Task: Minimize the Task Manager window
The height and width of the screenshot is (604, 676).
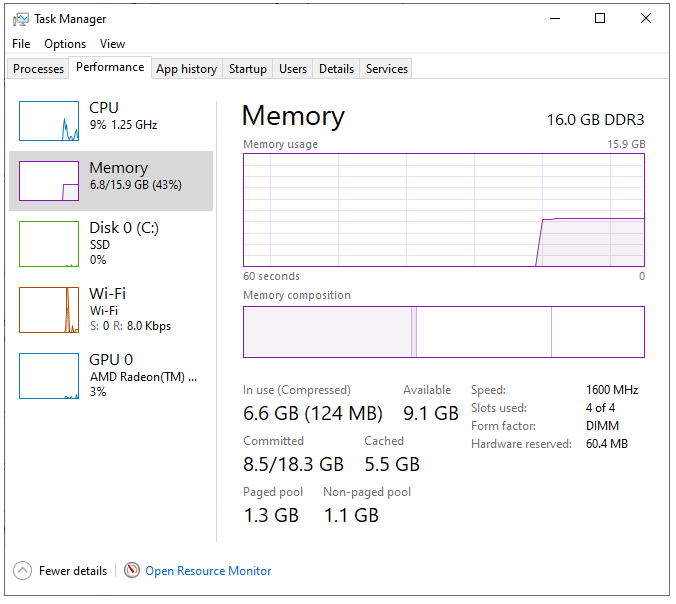Action: click(555, 18)
